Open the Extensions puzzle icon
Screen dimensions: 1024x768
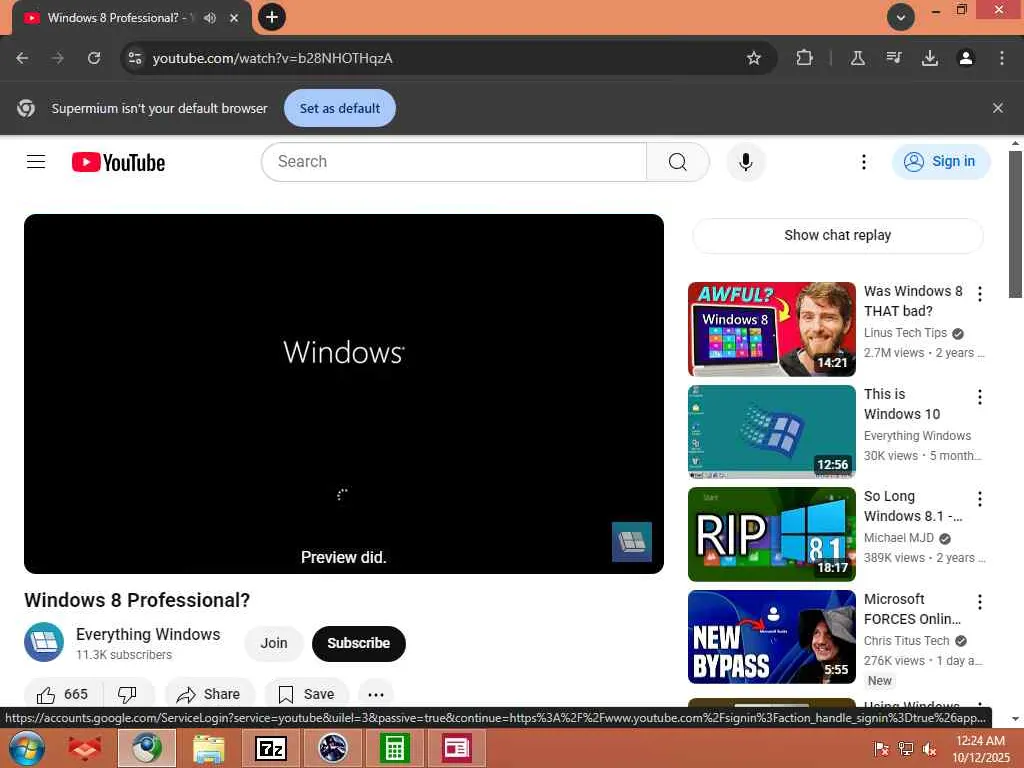click(x=805, y=58)
